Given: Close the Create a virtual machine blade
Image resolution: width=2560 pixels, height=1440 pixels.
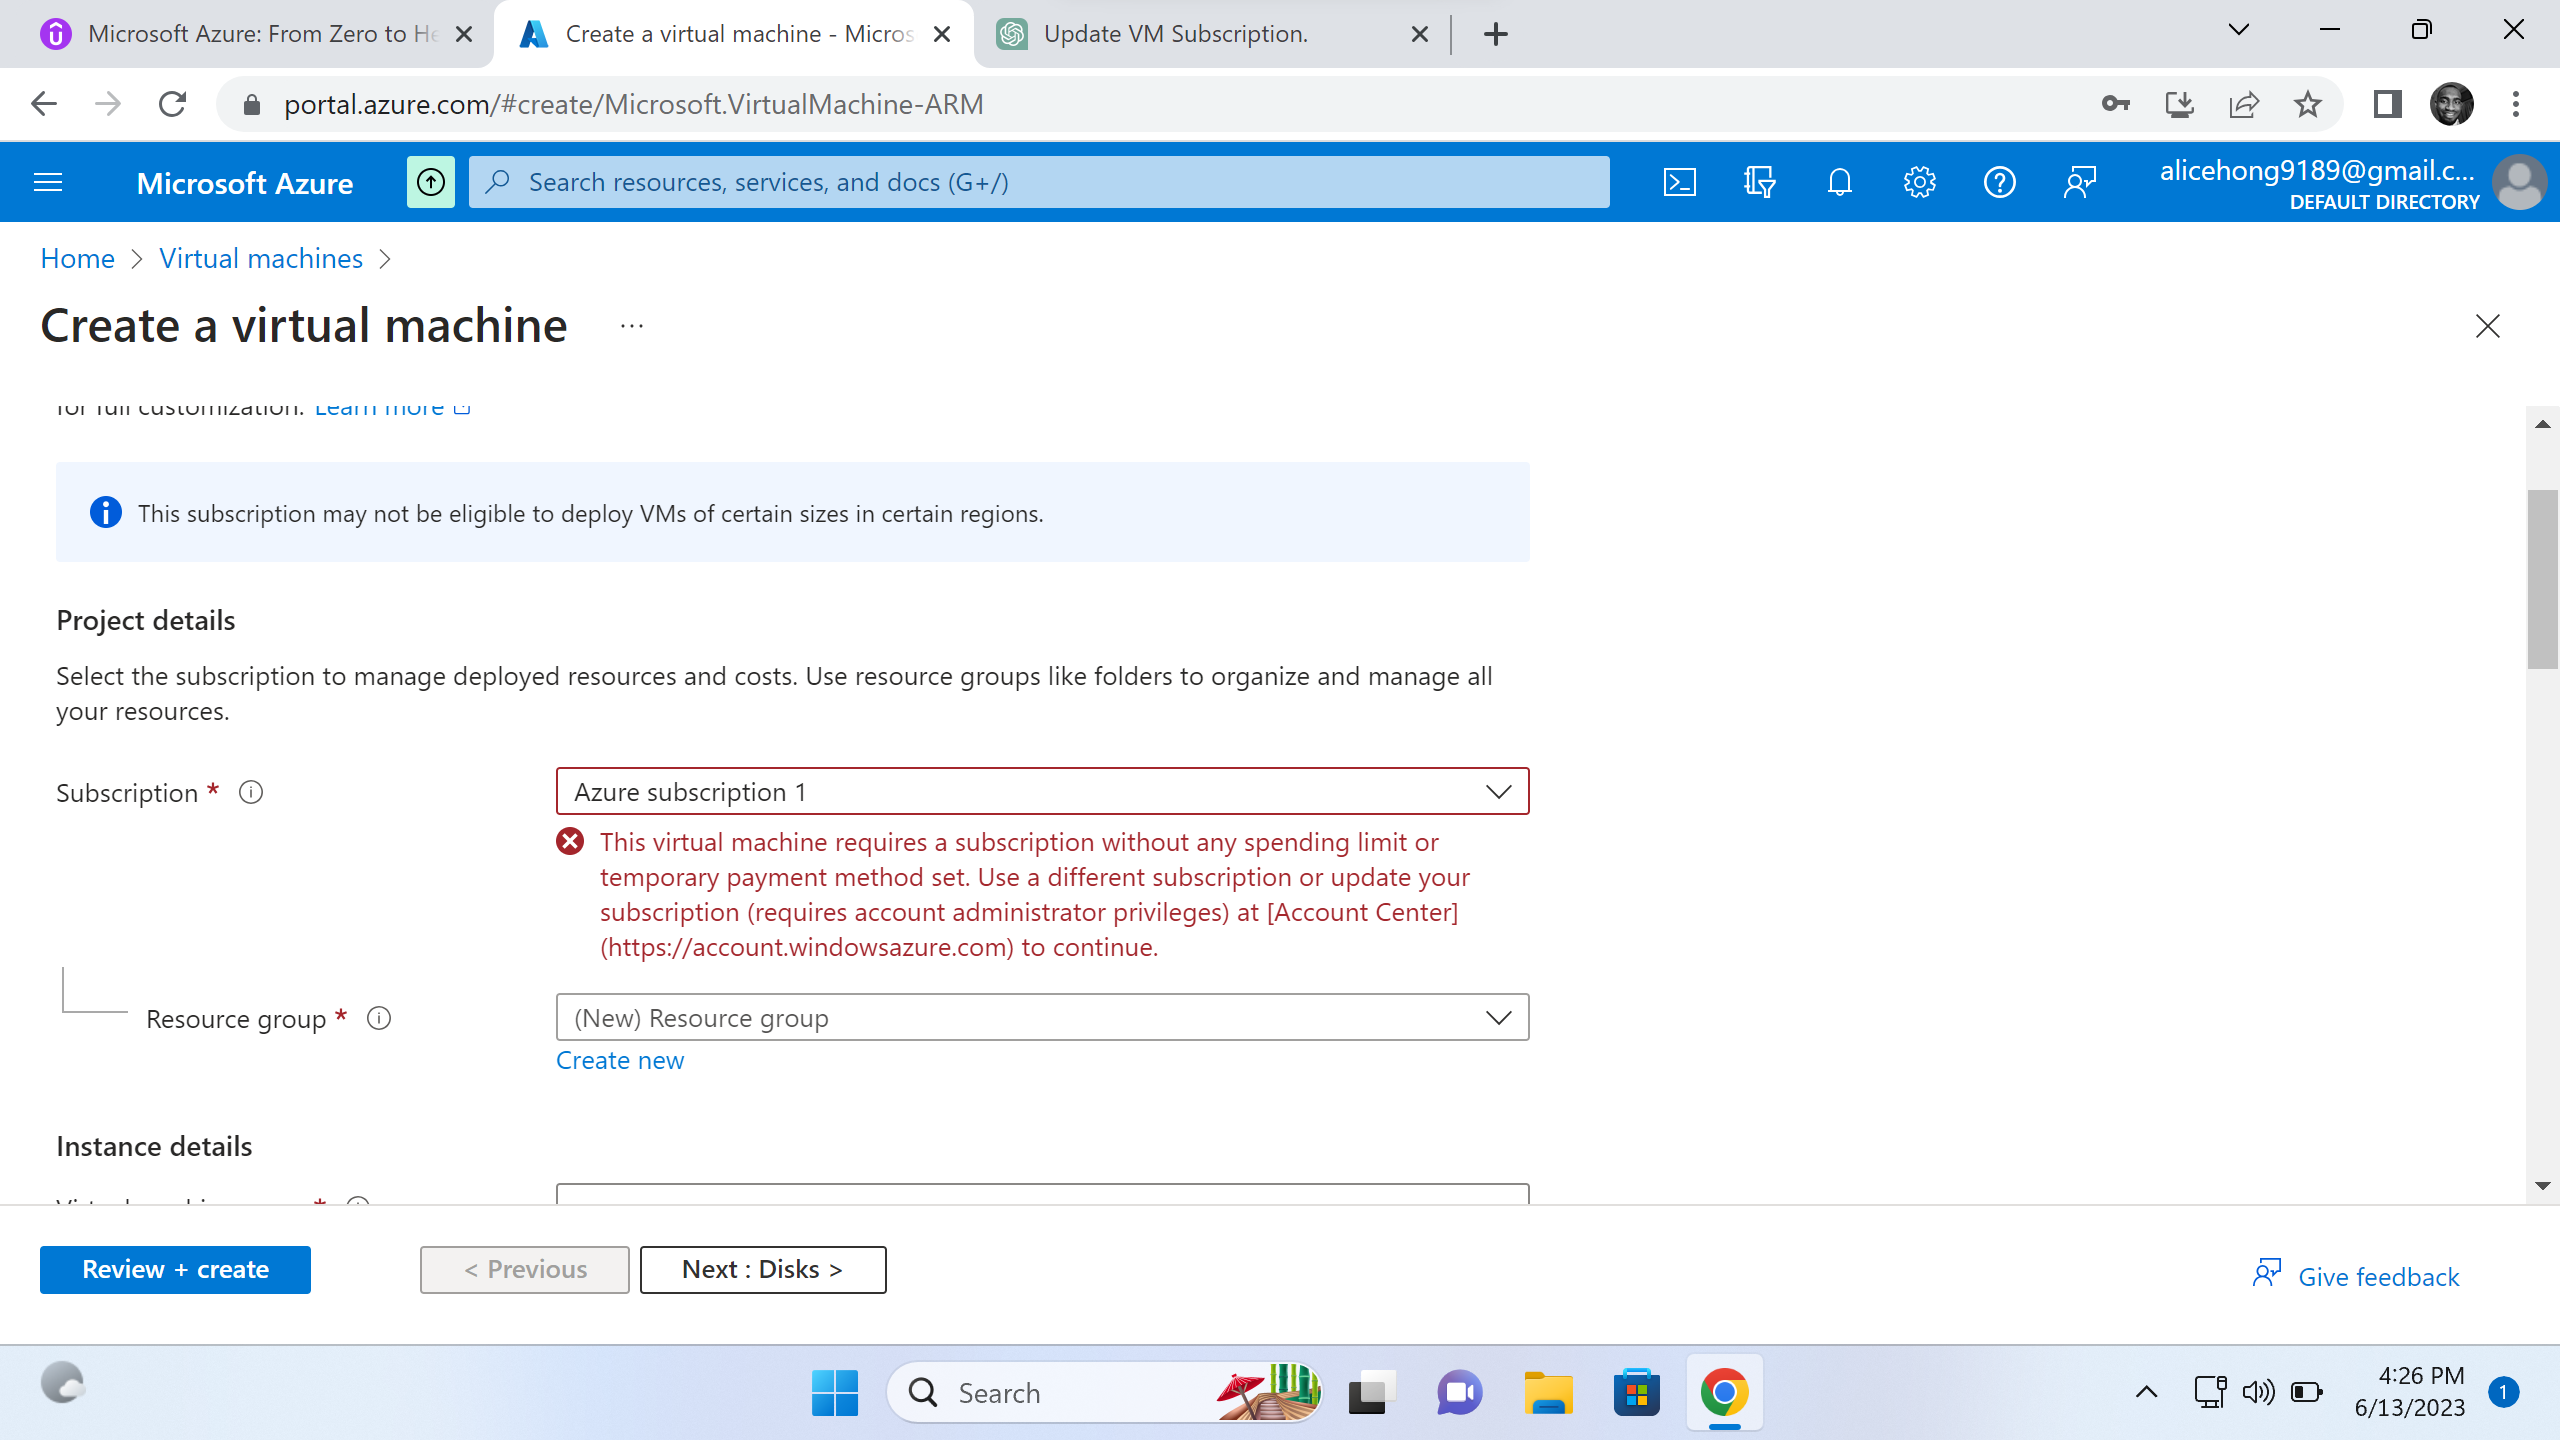Looking at the screenshot, I should pos(2487,326).
